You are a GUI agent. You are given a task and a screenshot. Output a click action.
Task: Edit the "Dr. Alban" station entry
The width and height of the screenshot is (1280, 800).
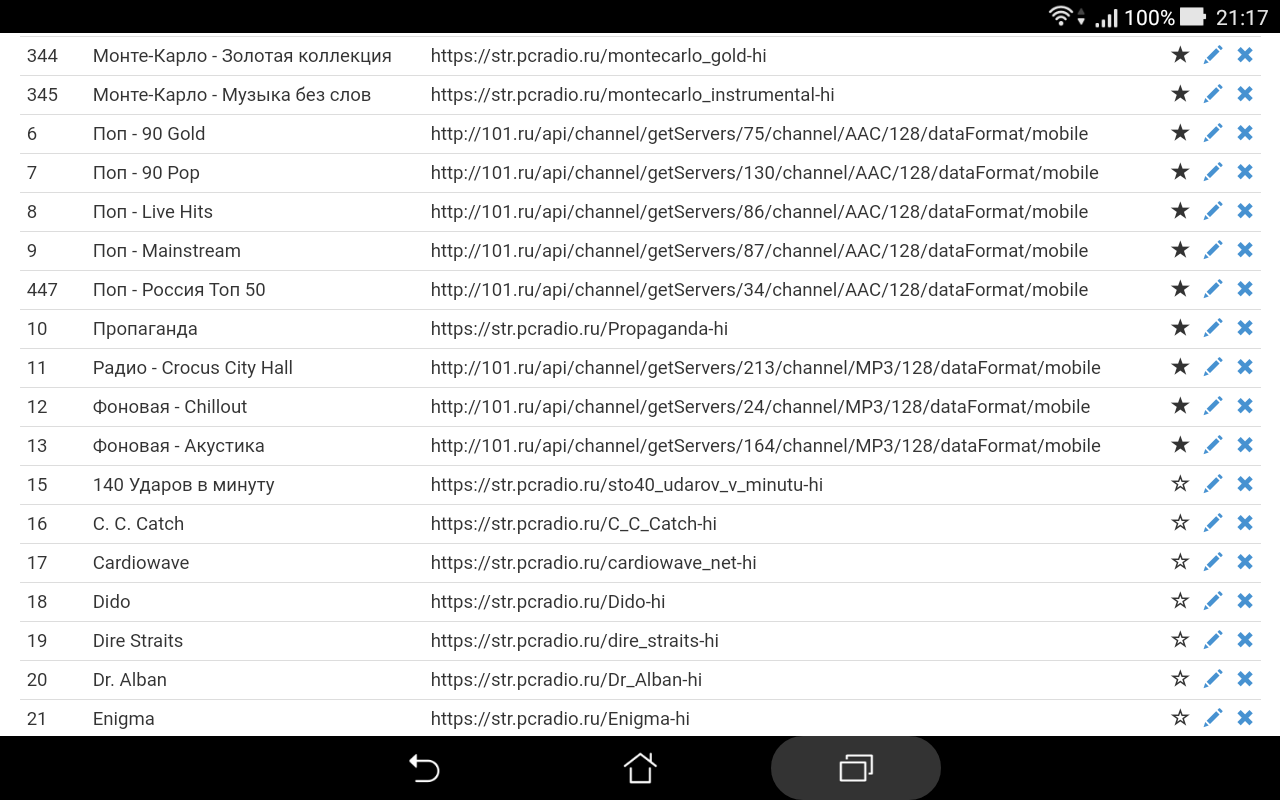(1213, 678)
